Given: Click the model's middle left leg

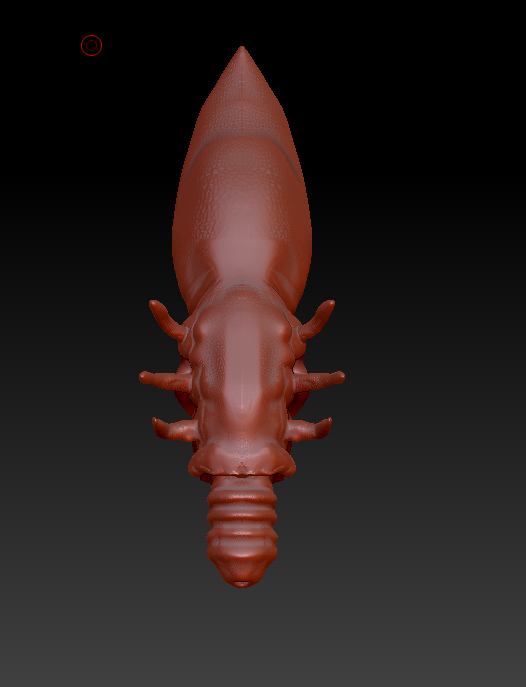Looking at the screenshot, I should click(165, 381).
